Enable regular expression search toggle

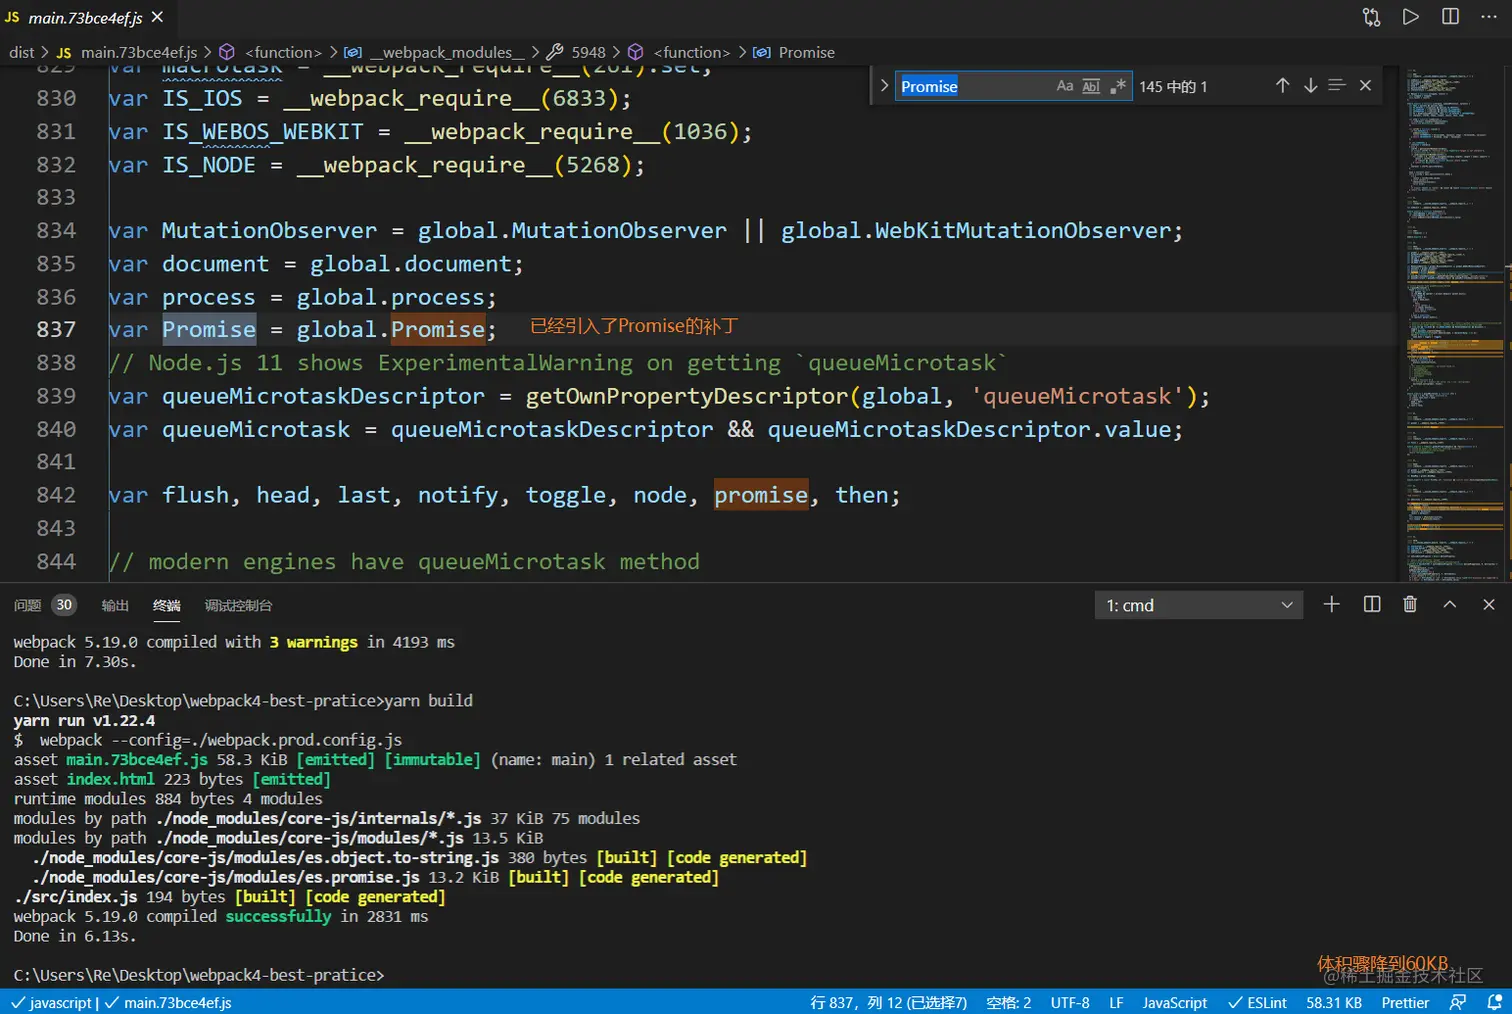click(1117, 86)
